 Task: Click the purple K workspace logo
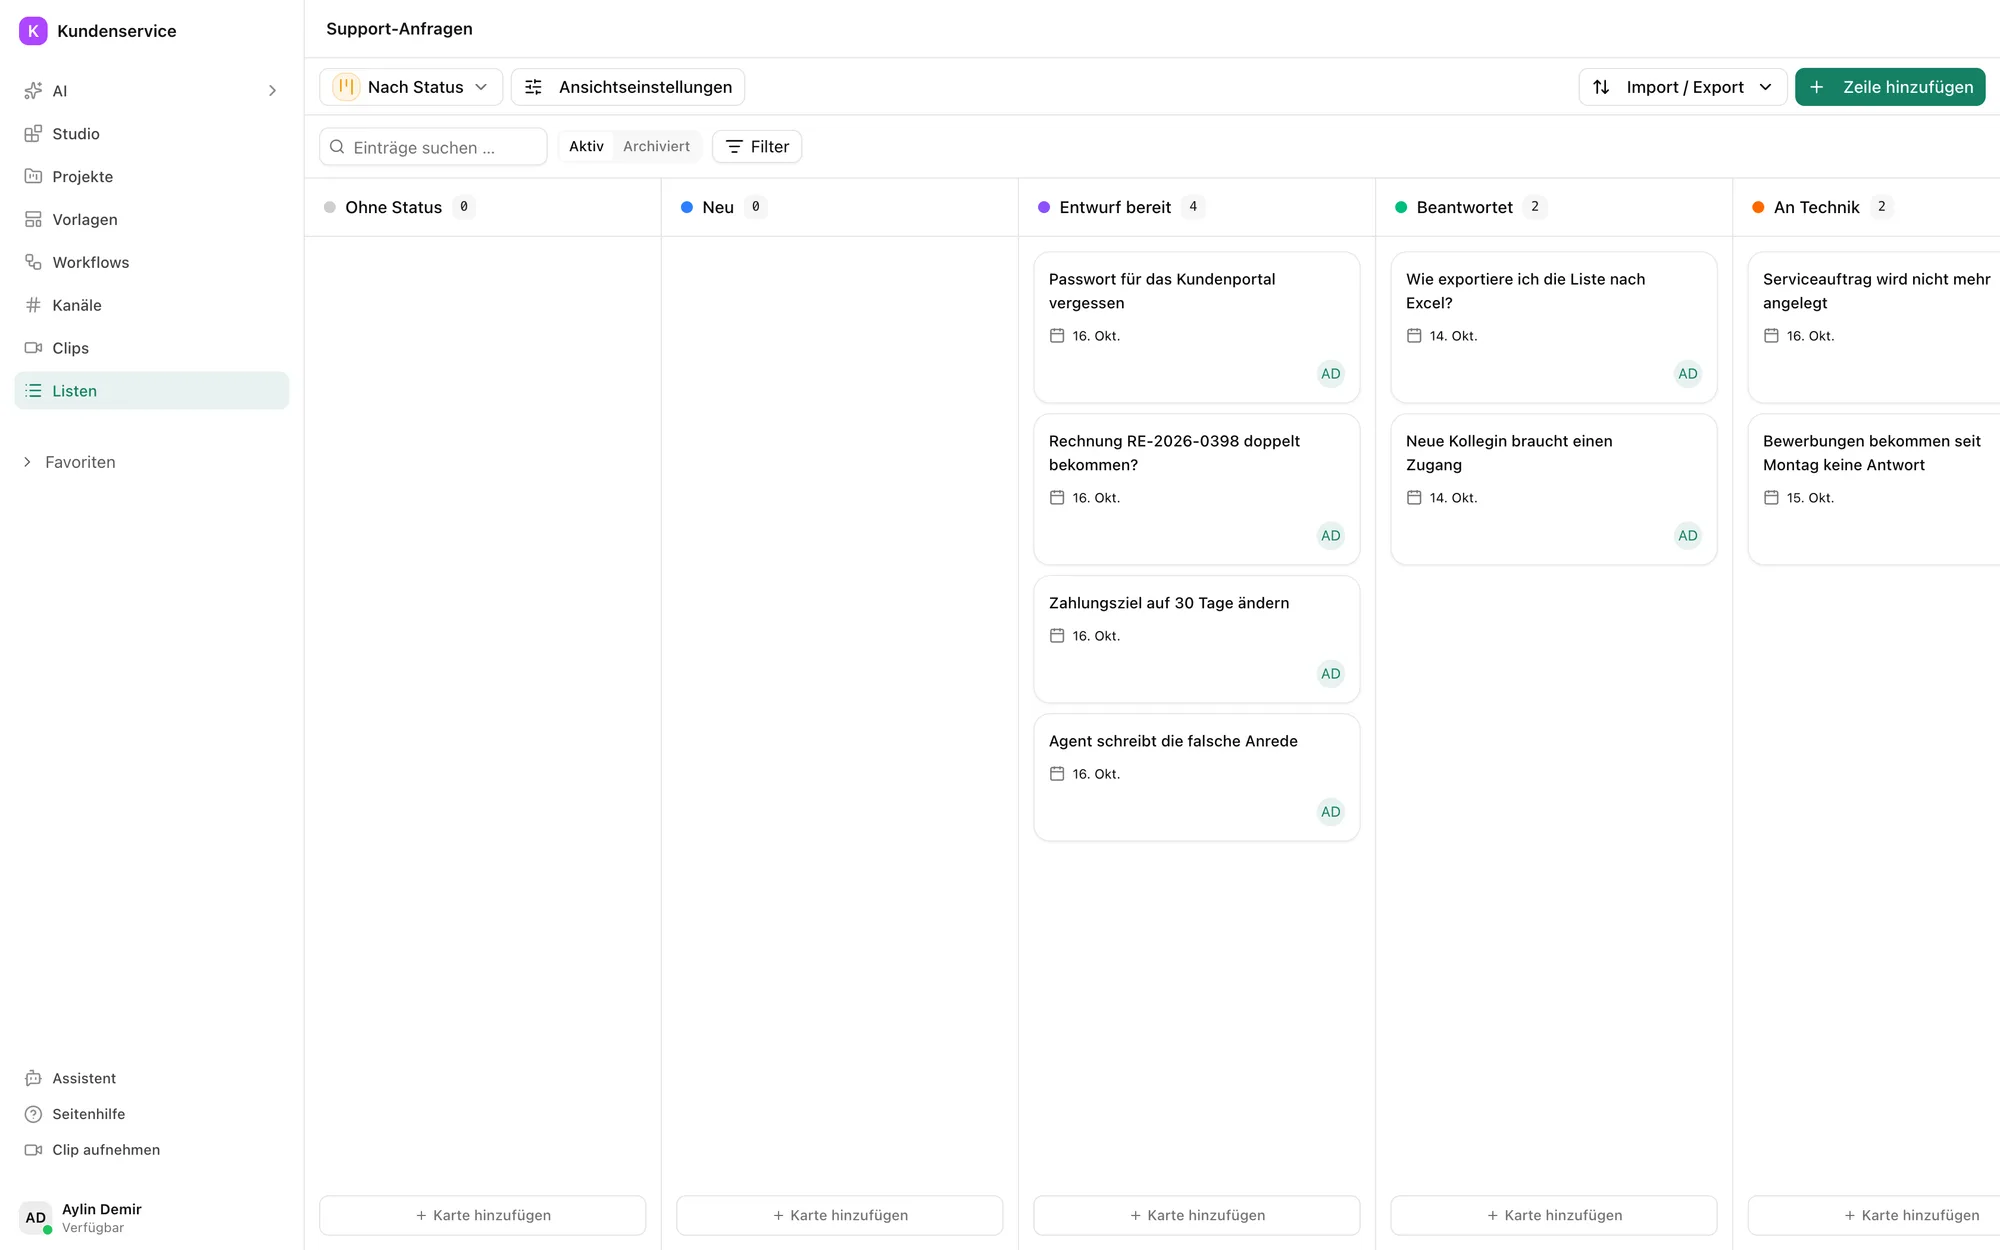coord(33,31)
